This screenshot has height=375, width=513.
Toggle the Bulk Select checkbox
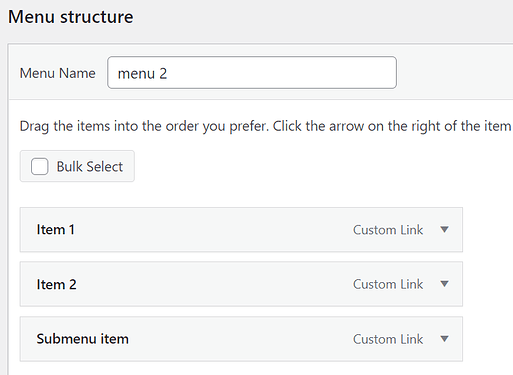40,166
